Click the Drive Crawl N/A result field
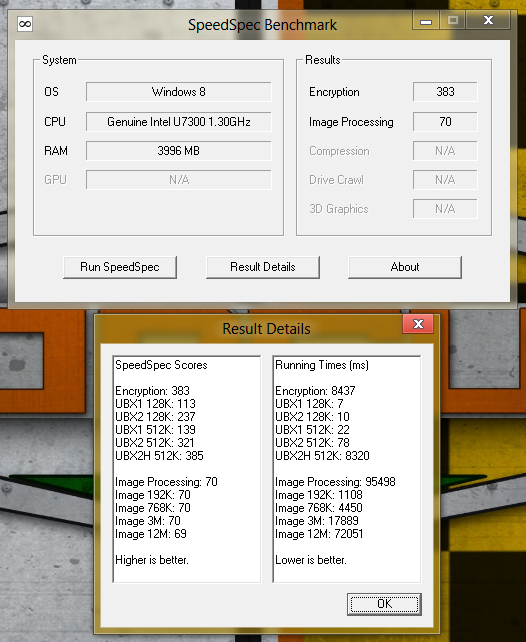 click(445, 180)
